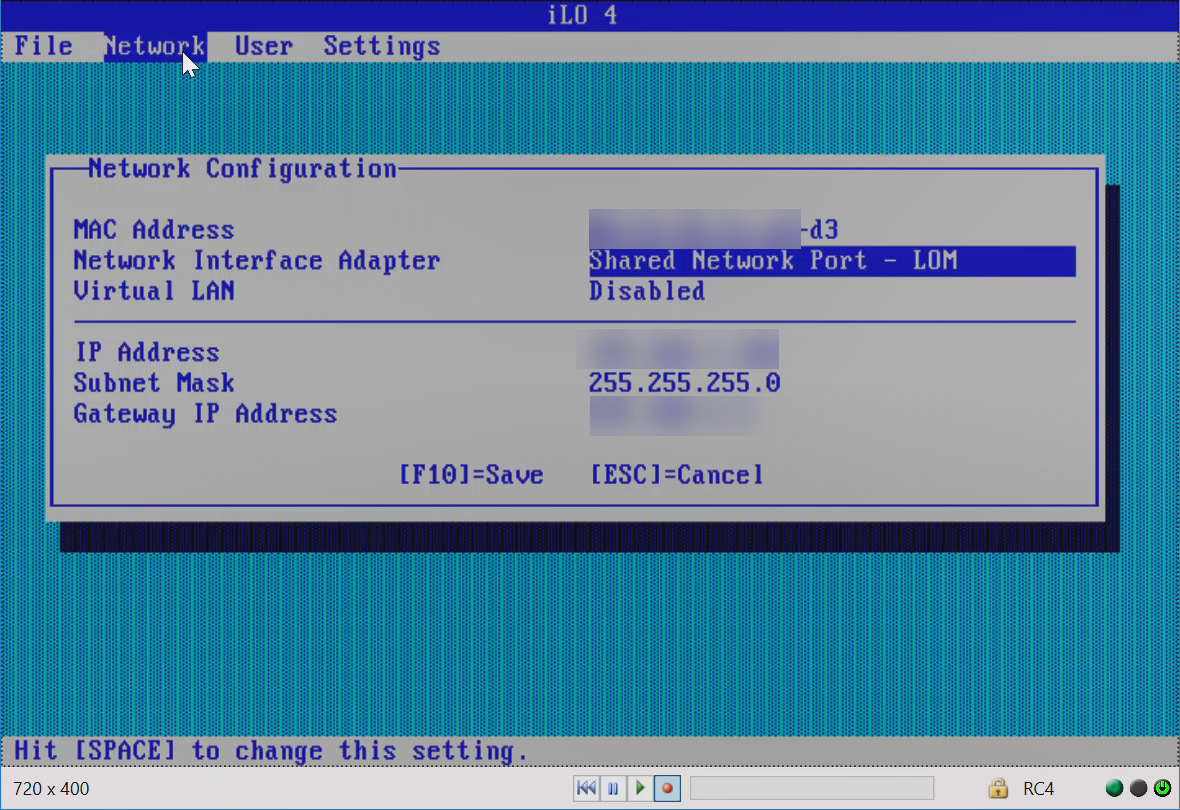The width and height of the screenshot is (1180, 810).
Task: Pause the console capture playback
Action: (x=613, y=788)
